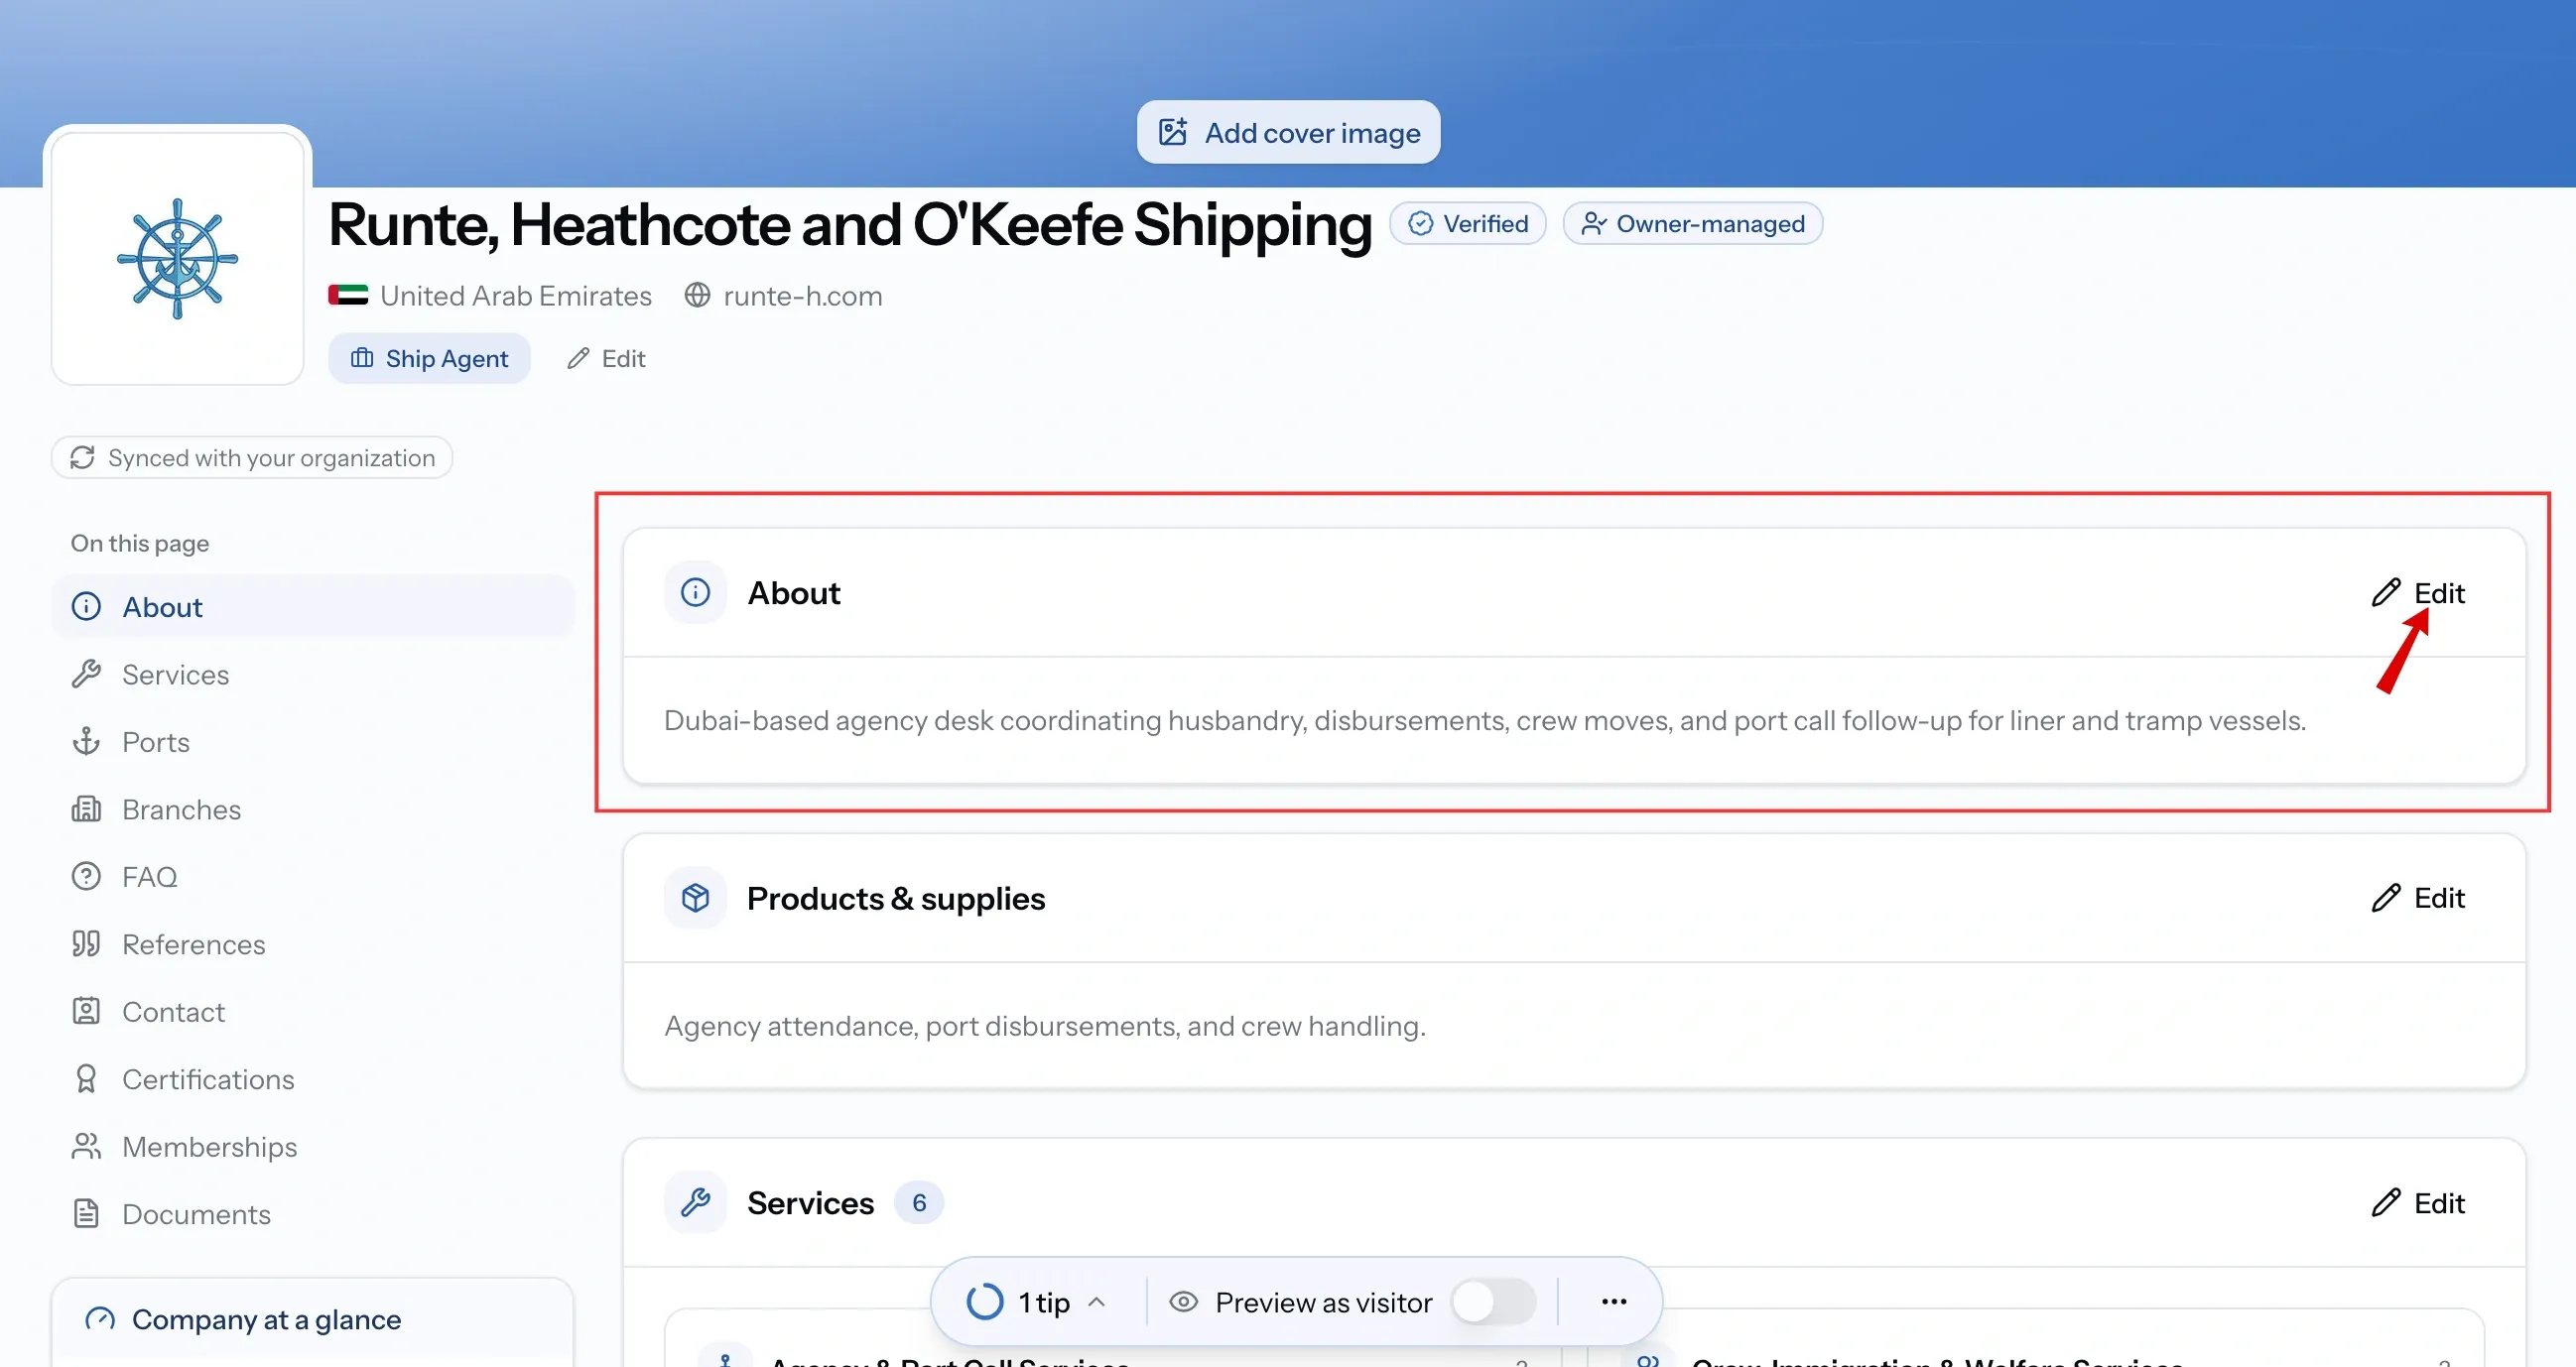This screenshot has height=1367, width=2576.
Task: Open the Documents section link
Action: click(312, 1214)
